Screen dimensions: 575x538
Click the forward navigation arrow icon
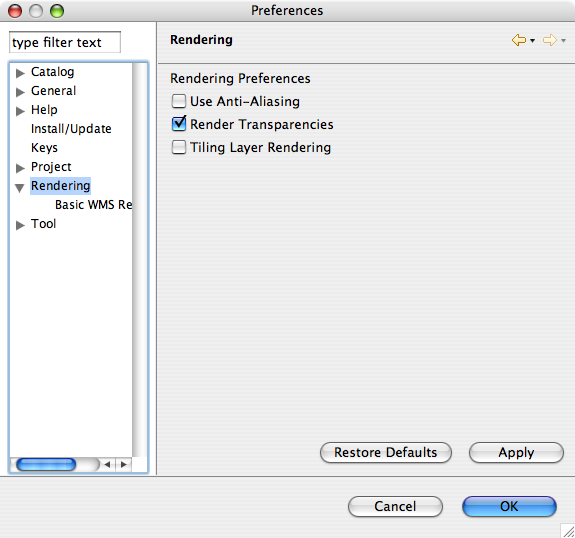[x=550, y=40]
